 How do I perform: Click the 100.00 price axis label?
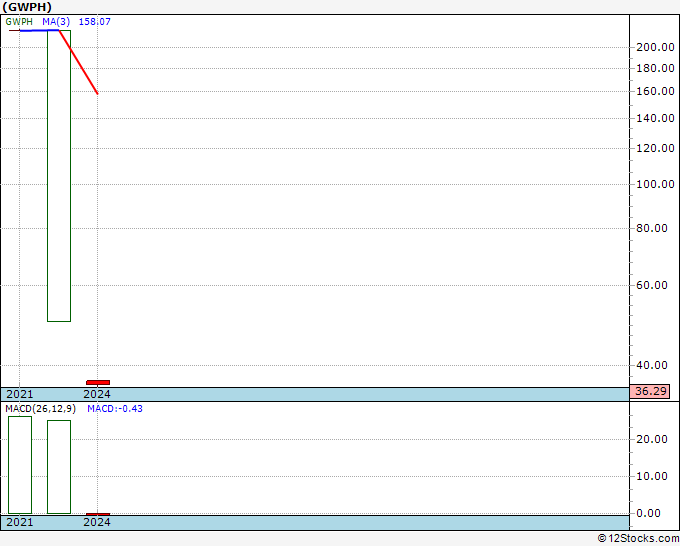(x=655, y=184)
